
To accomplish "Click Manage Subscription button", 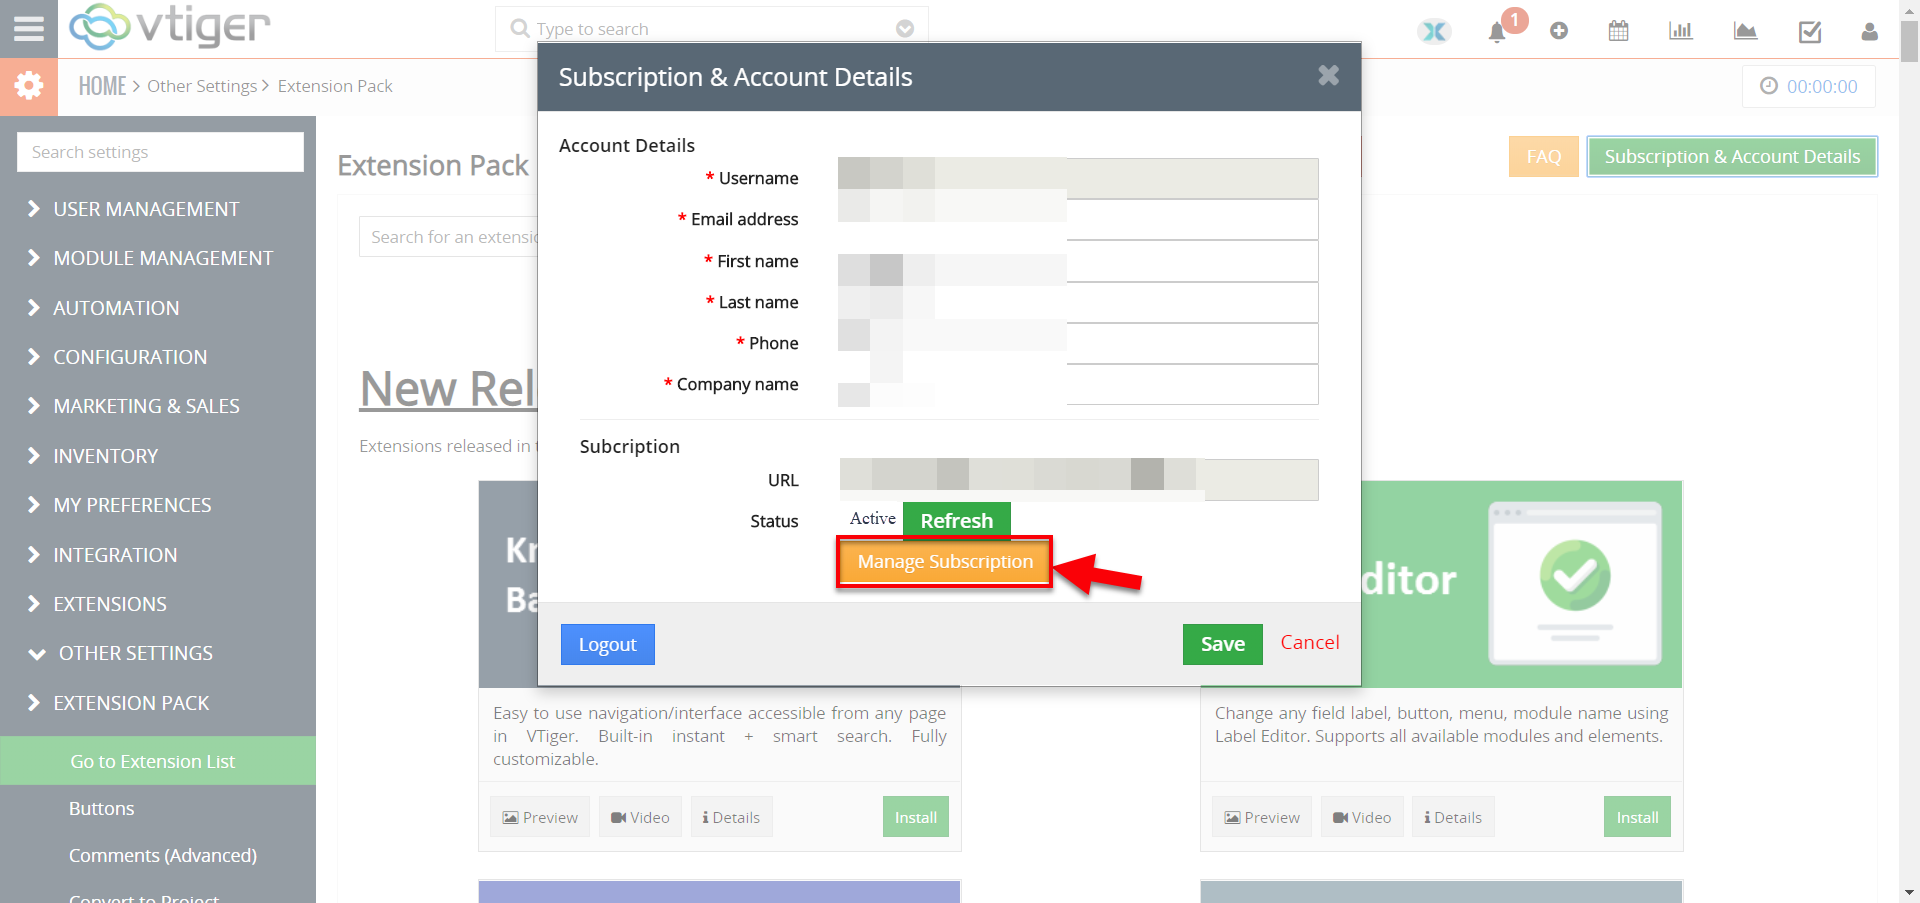I will click(x=945, y=562).
